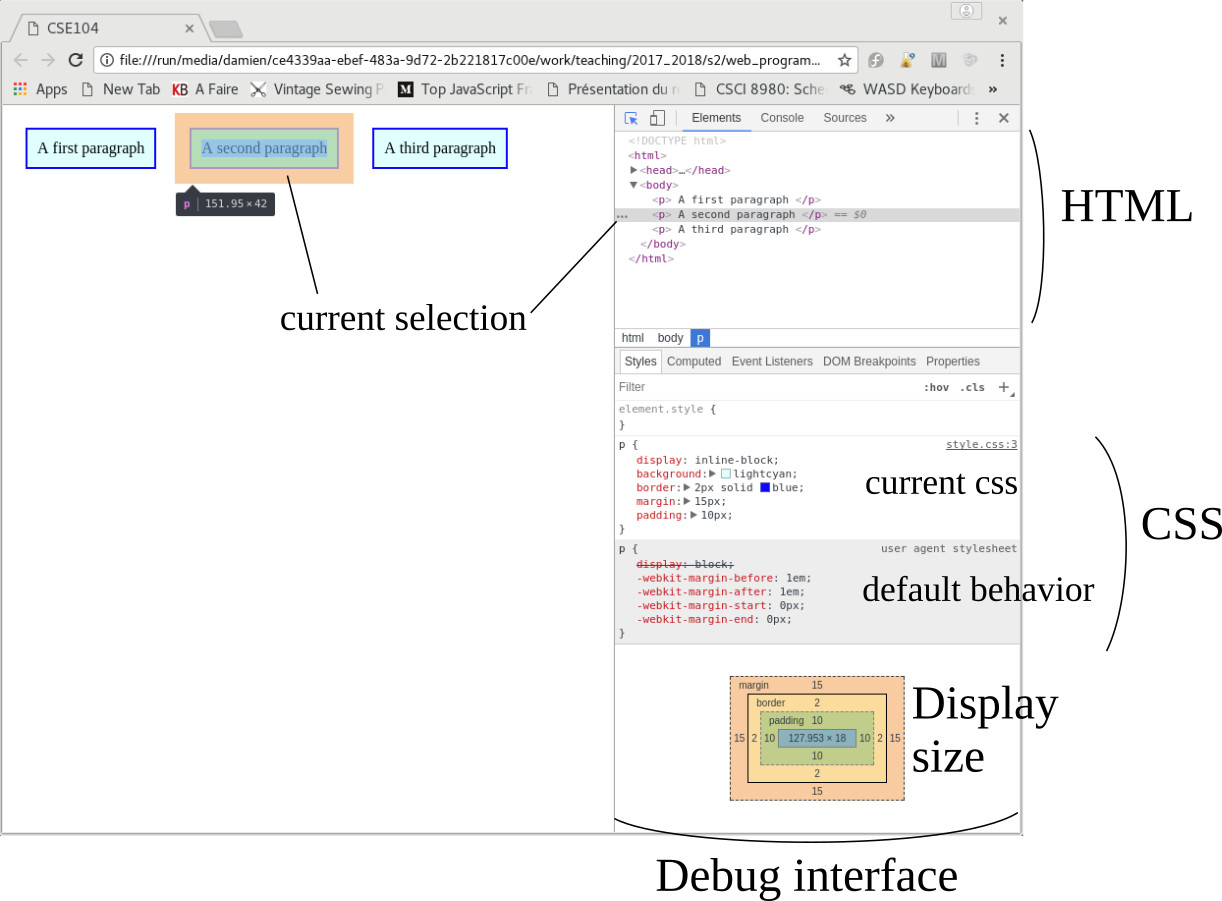Show more DevTools tabs
This screenshot has height=901, width=1222.
(x=890, y=118)
